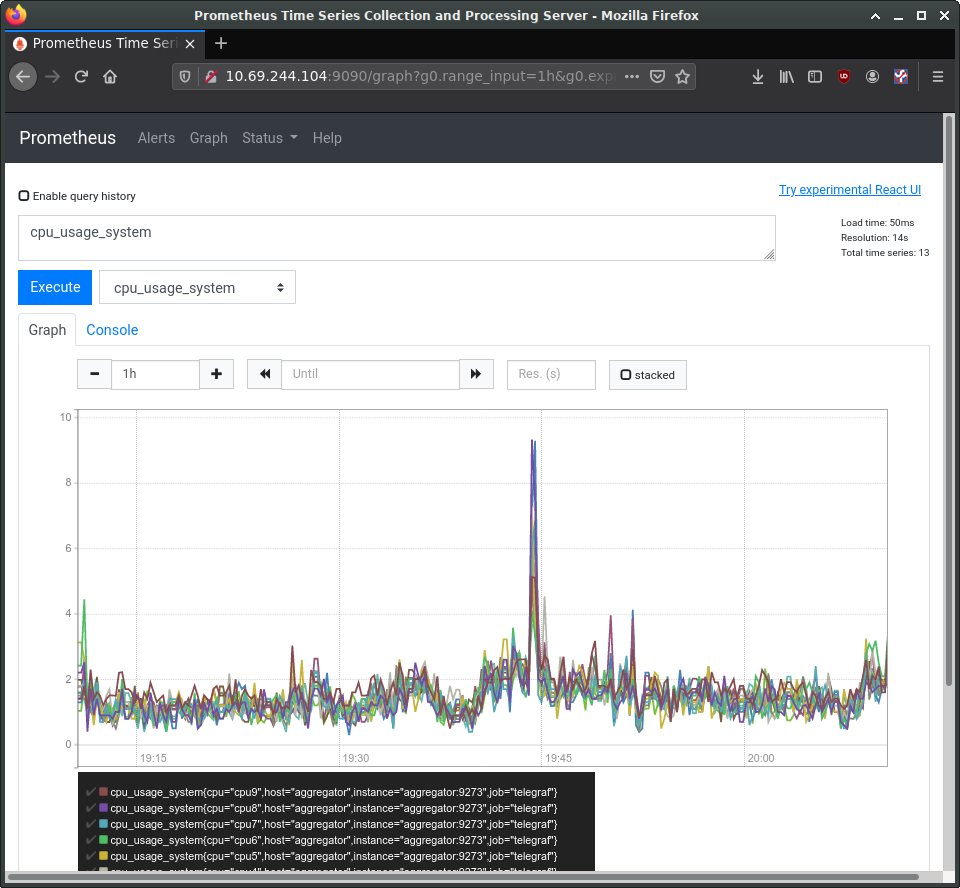Open the Alerts page in navbar
This screenshot has height=888, width=960.
click(156, 138)
